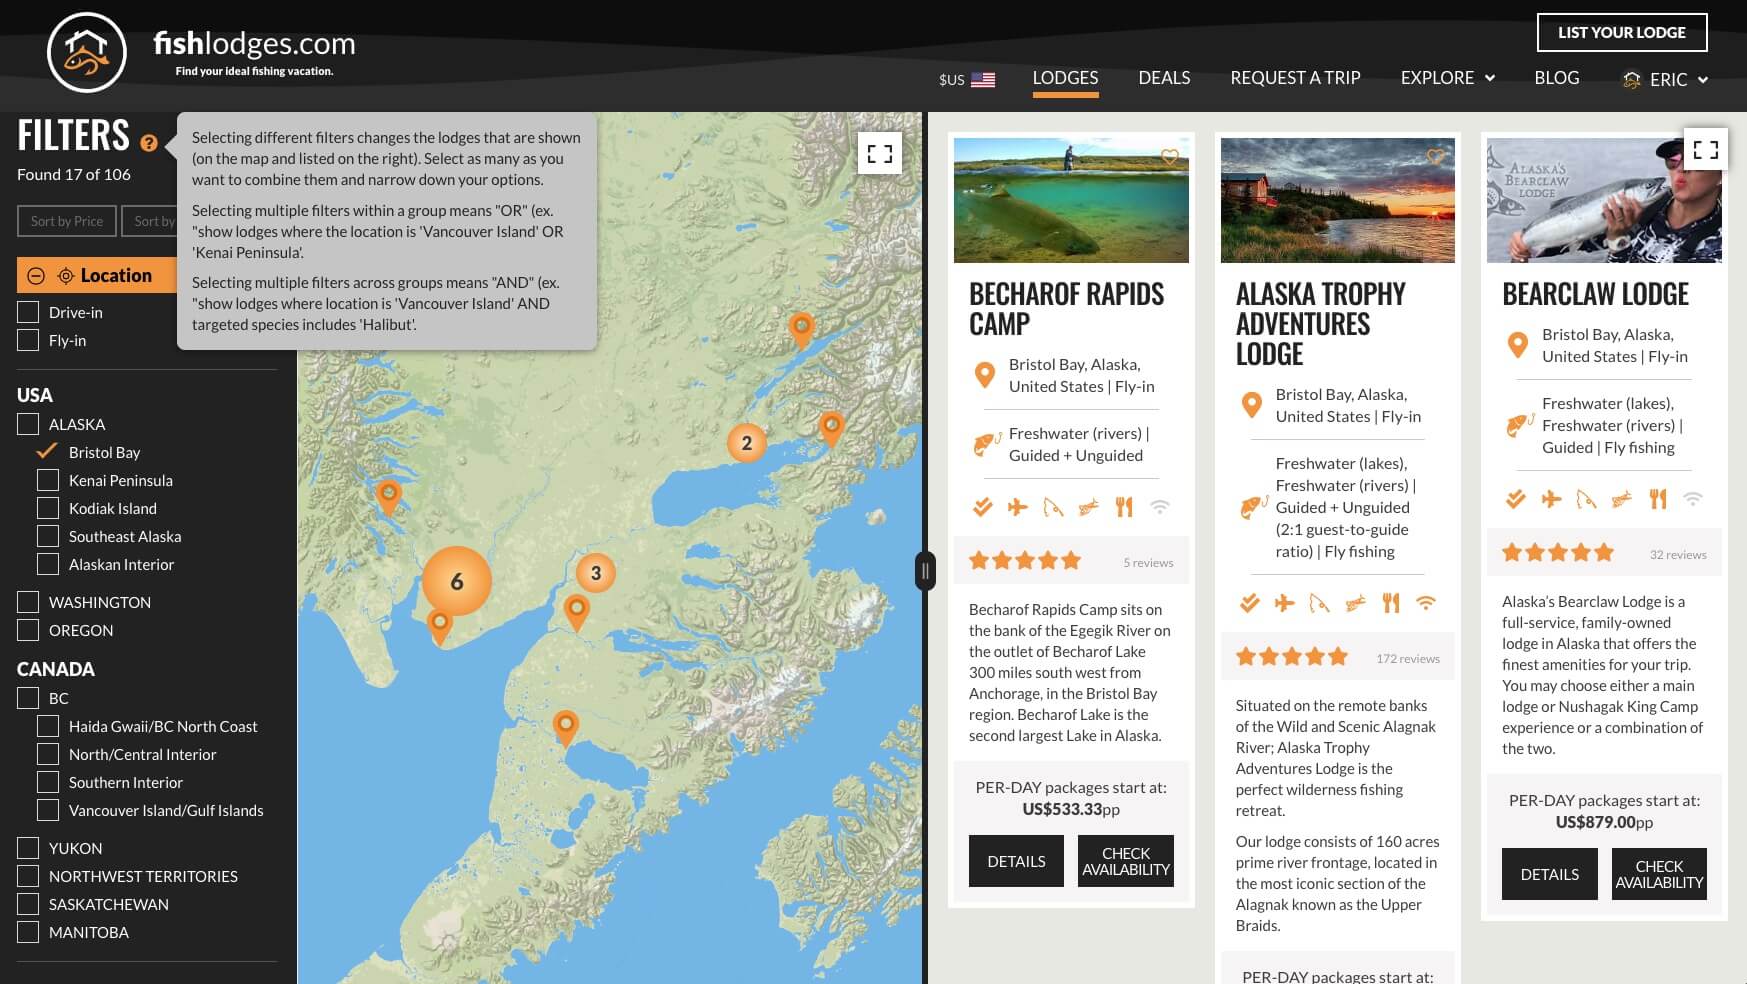Image resolution: width=1747 pixels, height=984 pixels.
Task: Open REQUEST A TRIP page
Action: tap(1295, 78)
